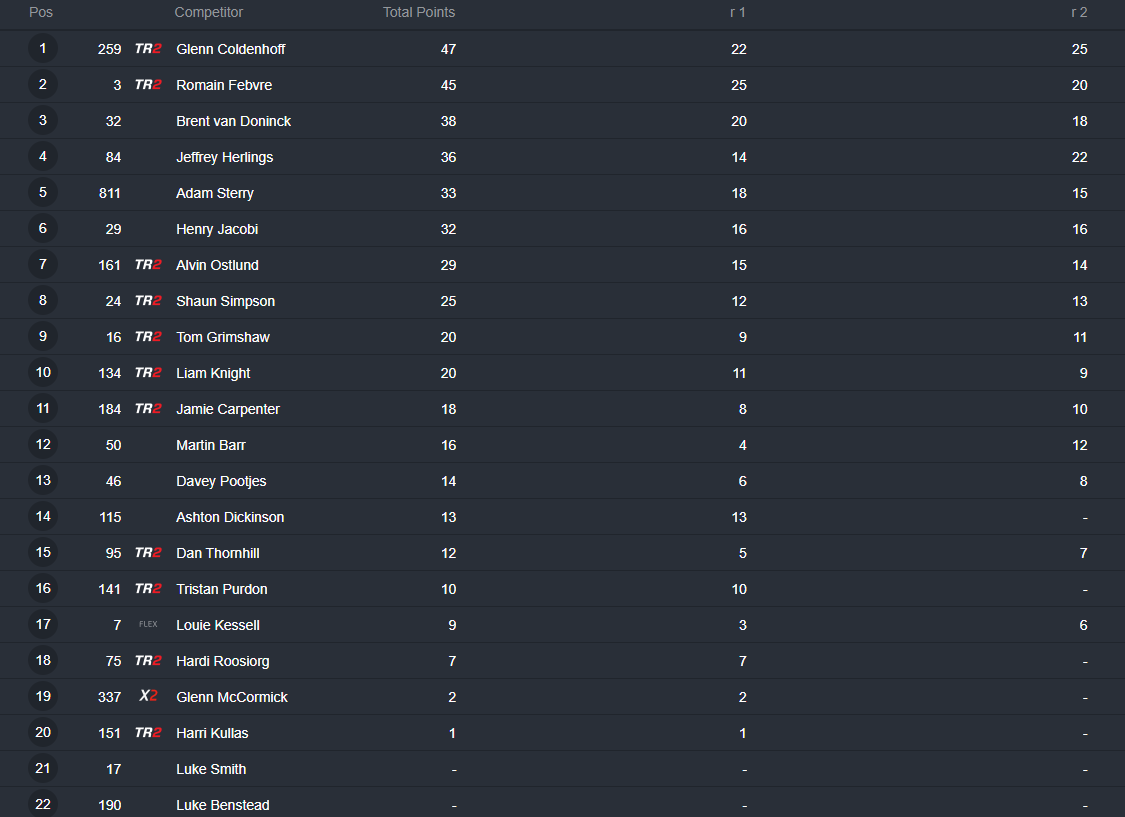Click the TR2 icon beside Harri Kullas
The width and height of the screenshot is (1125, 817).
(x=148, y=732)
